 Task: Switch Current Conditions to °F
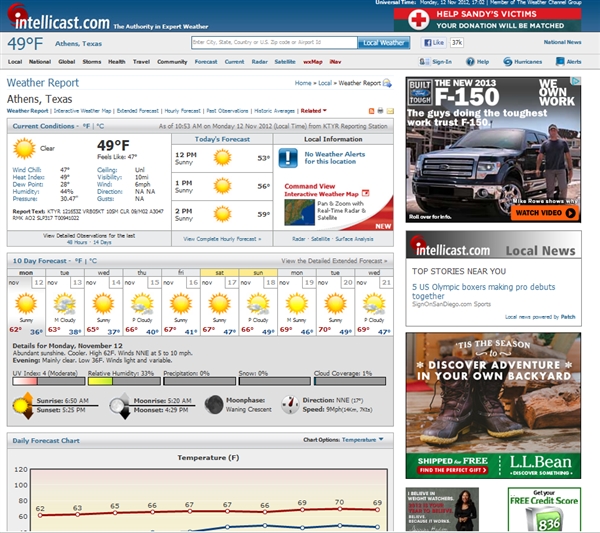point(86,126)
